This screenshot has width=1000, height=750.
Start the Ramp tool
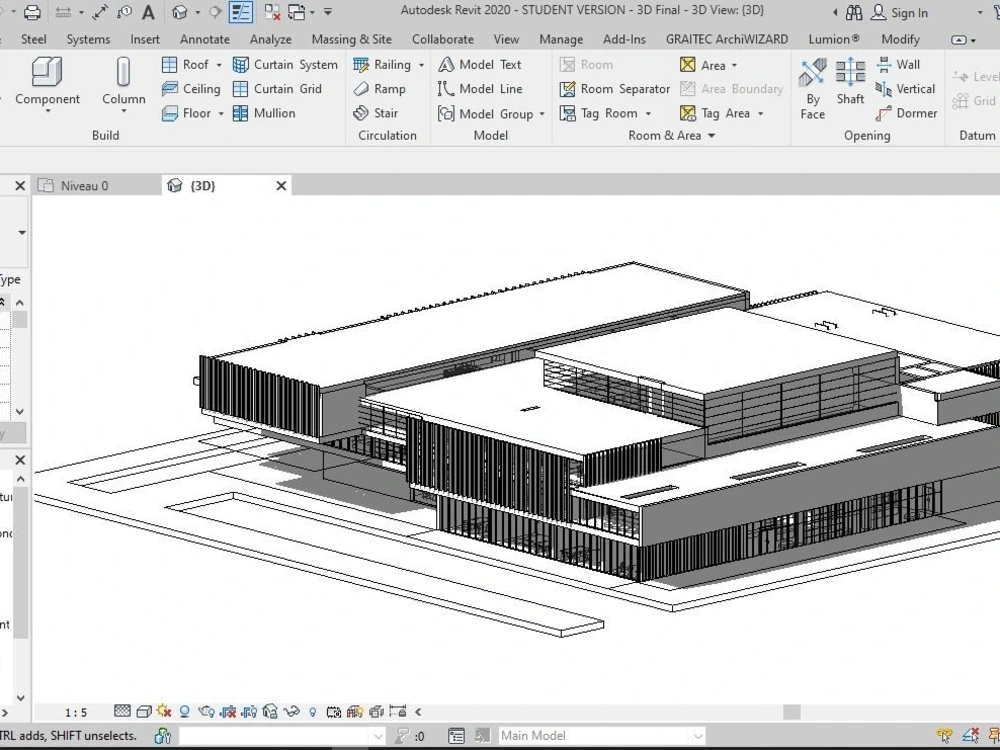tap(379, 89)
